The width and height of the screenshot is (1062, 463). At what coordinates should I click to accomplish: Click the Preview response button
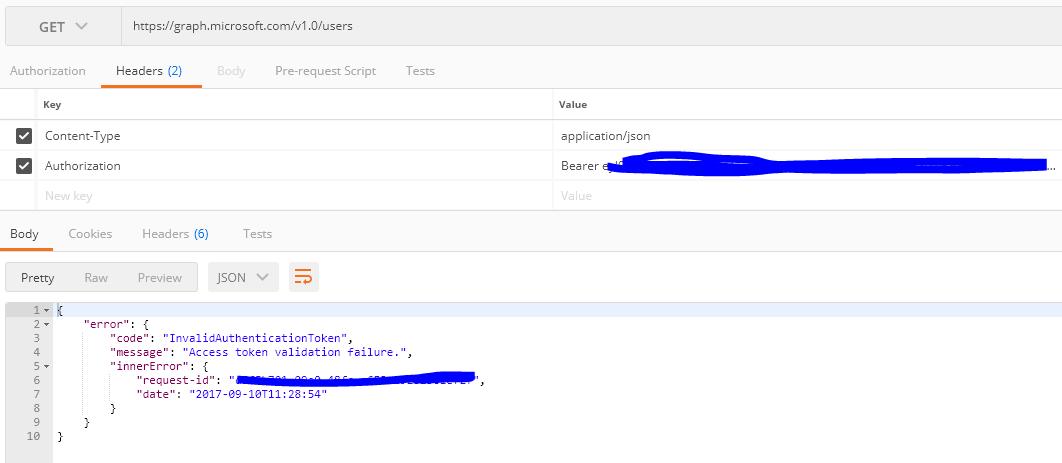point(160,277)
